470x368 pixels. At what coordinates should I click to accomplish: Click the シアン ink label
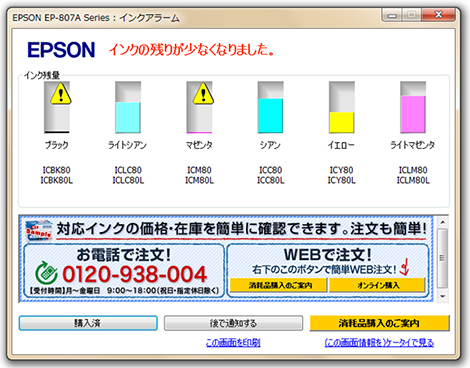coord(270,145)
